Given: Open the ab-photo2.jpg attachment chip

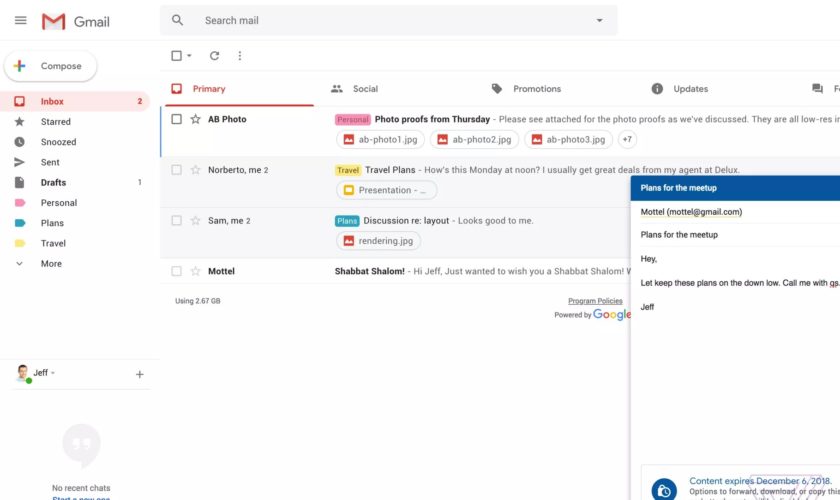Looking at the screenshot, I should pos(473,140).
